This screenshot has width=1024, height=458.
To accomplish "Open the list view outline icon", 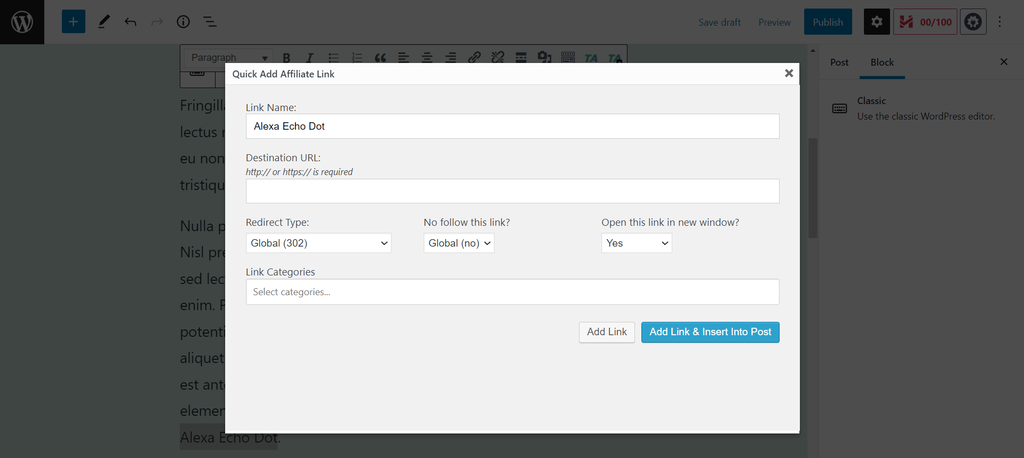I will pos(210,21).
